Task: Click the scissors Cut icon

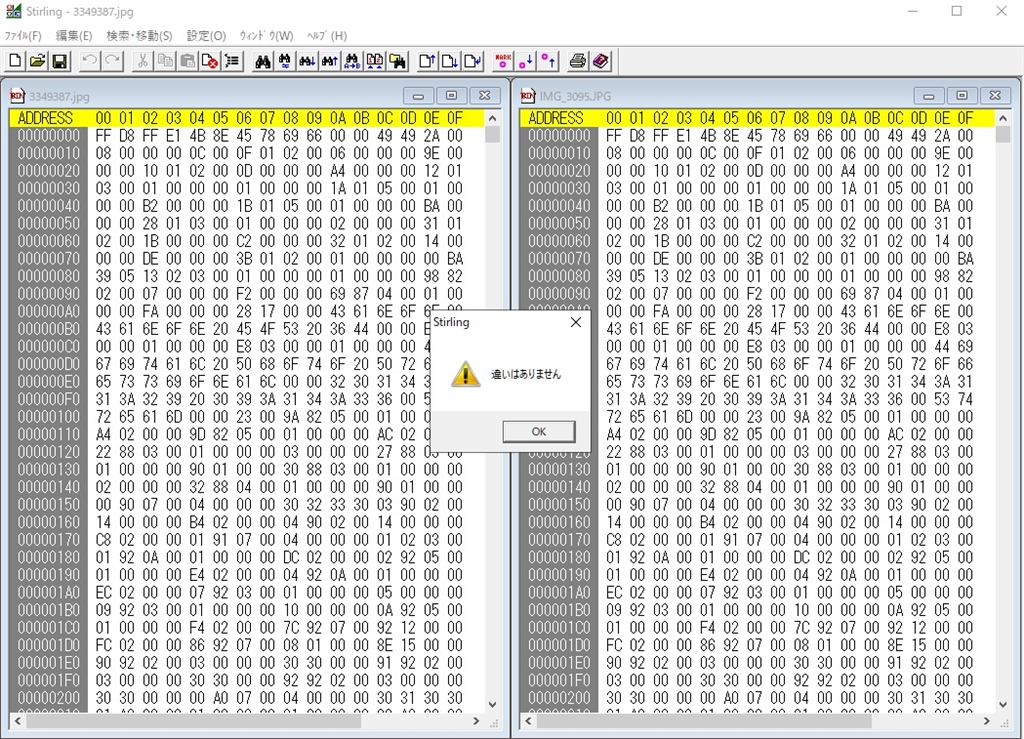Action: tap(142, 61)
